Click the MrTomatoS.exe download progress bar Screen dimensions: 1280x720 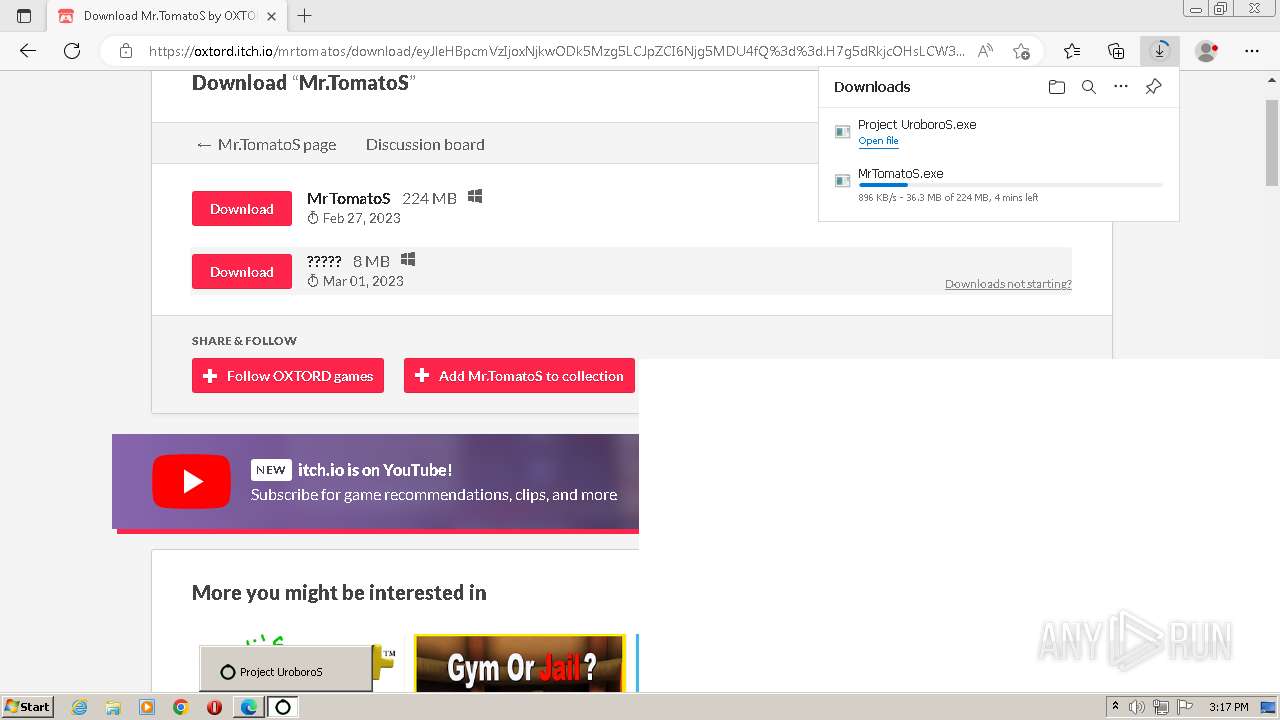click(x=1010, y=185)
